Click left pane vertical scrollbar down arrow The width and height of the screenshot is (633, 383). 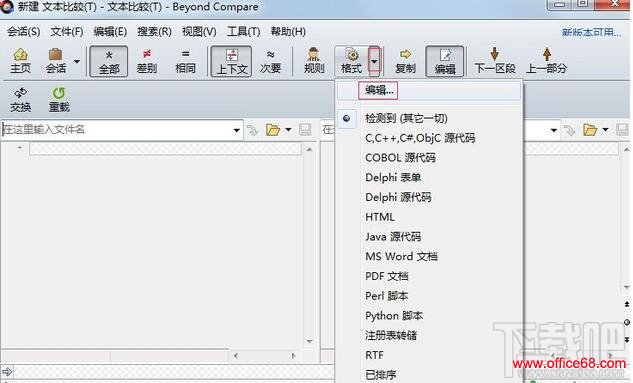pyautogui.click(x=310, y=341)
